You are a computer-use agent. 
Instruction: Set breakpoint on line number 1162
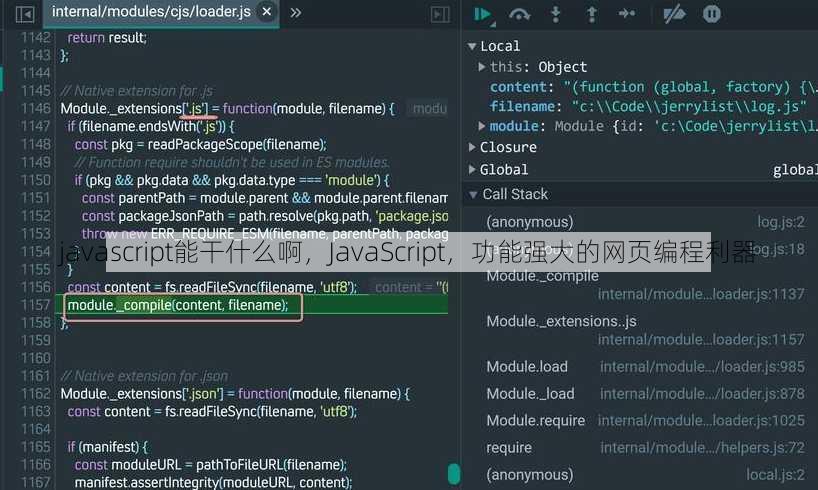point(35,393)
